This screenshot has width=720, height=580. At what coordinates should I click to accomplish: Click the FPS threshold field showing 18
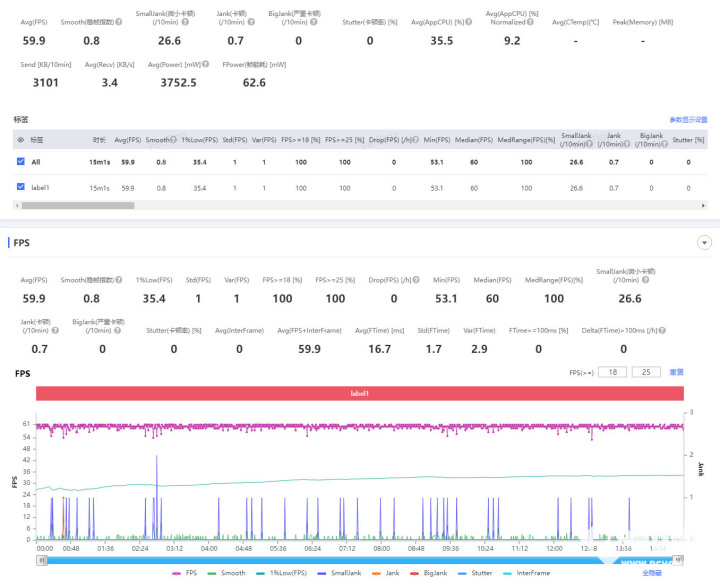612,372
